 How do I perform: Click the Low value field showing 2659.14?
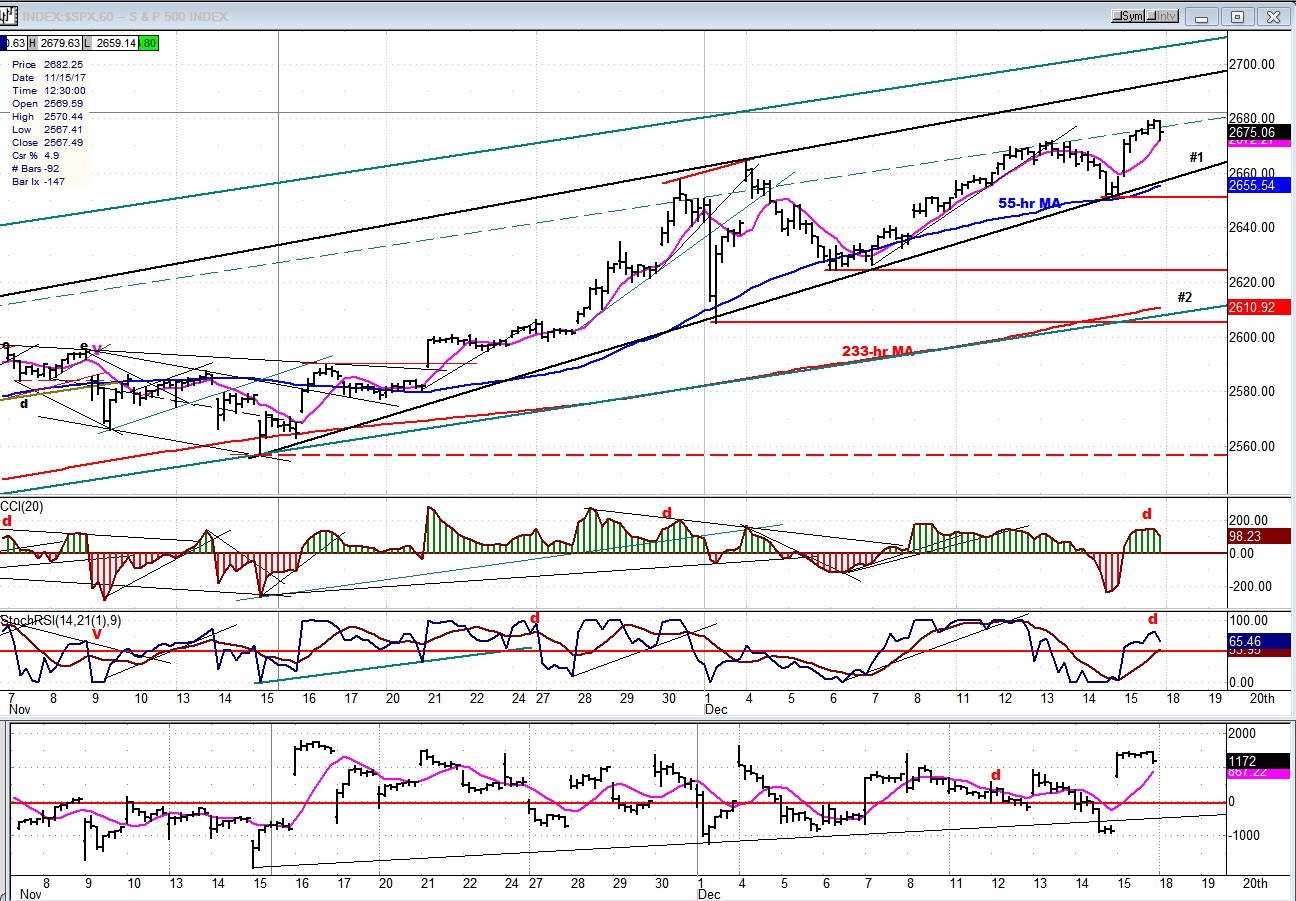tap(112, 43)
